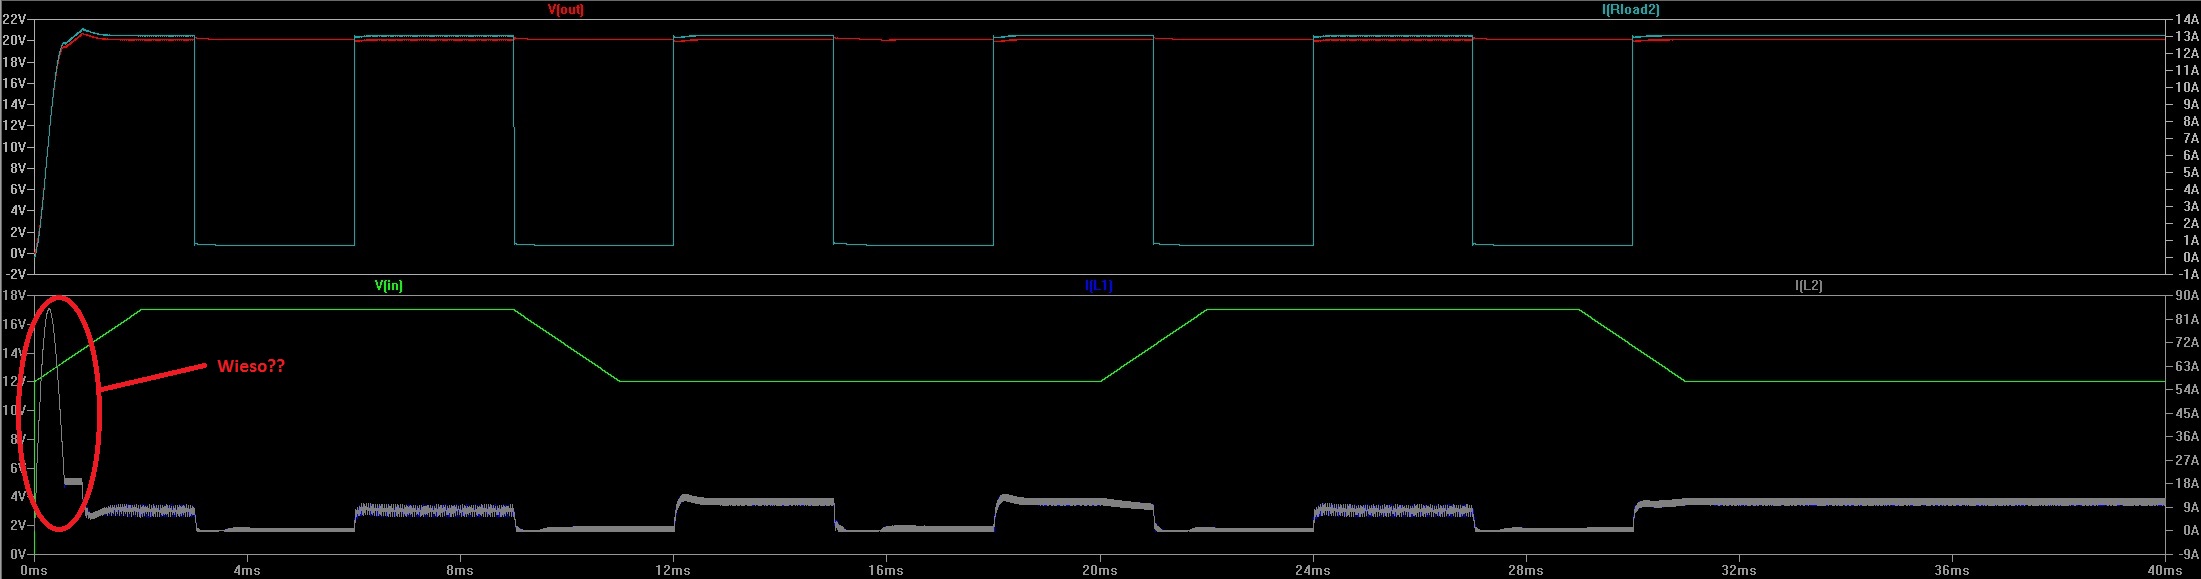Click the I(L2) trace label

point(1808,285)
